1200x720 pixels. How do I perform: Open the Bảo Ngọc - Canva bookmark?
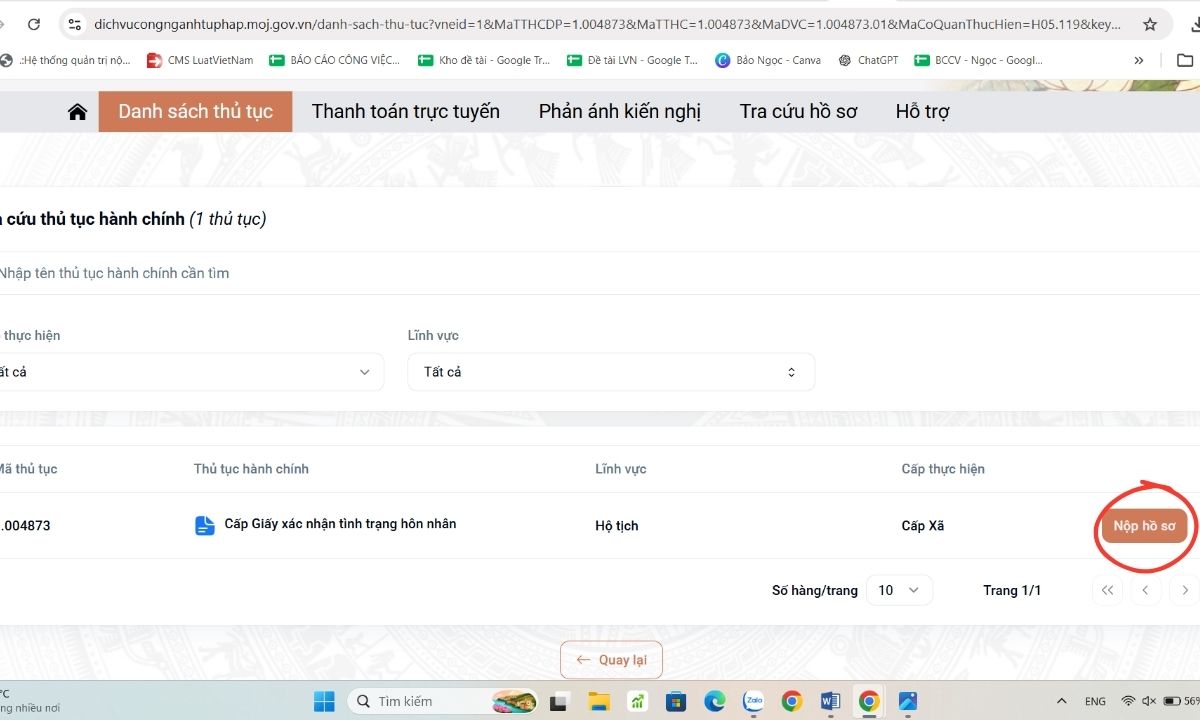768,60
